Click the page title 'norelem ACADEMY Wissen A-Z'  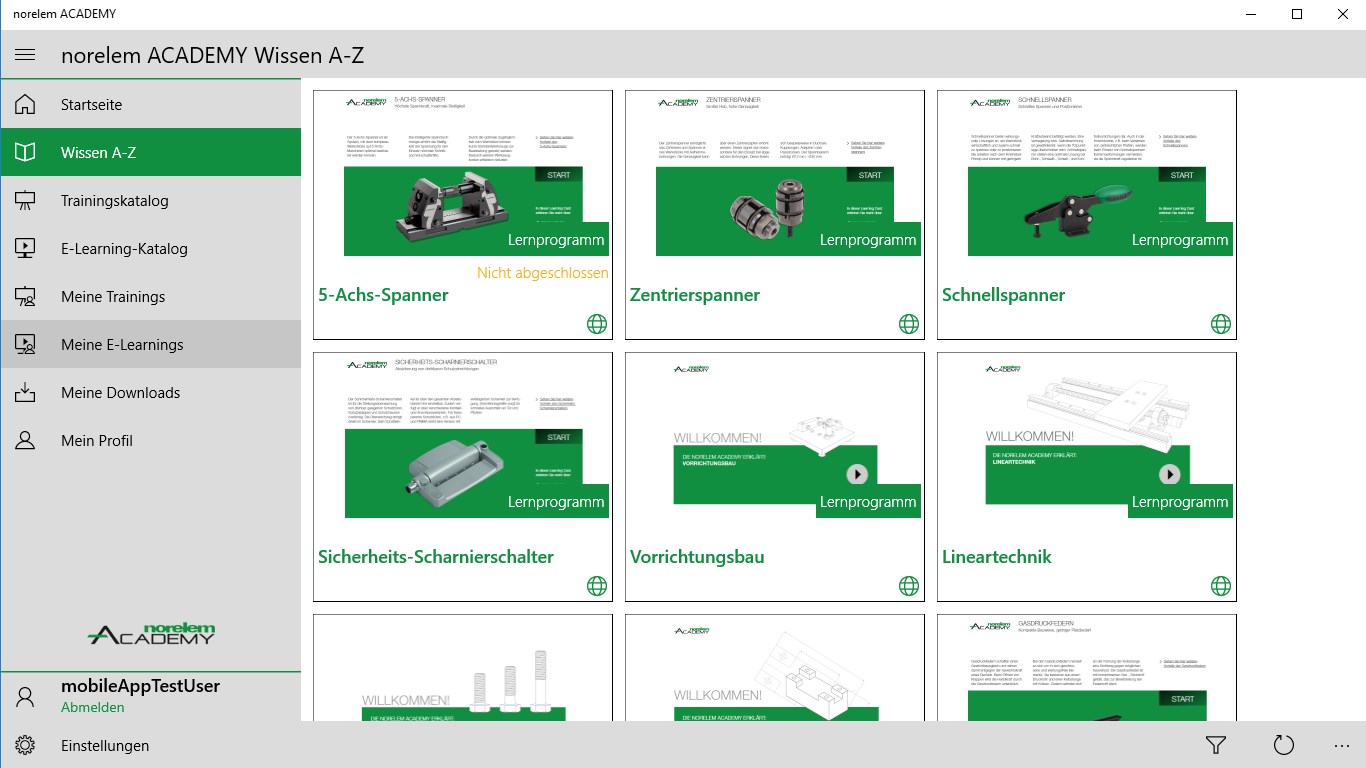[x=212, y=55]
